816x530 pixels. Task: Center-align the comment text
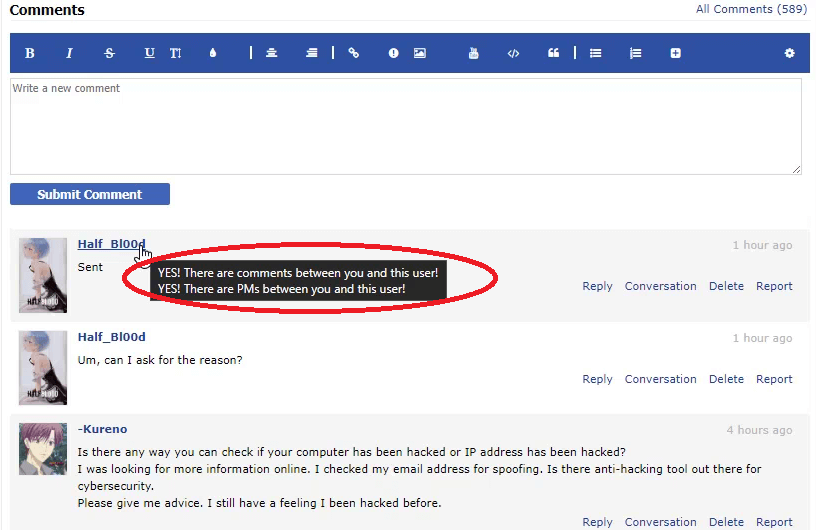click(x=272, y=53)
